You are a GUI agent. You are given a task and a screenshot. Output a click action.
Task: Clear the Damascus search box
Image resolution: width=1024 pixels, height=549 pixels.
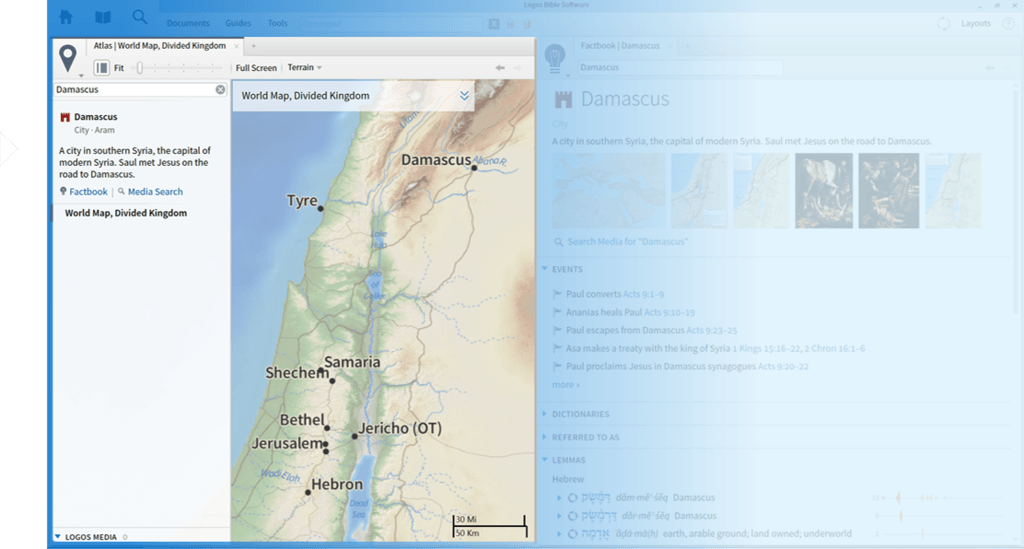point(220,89)
